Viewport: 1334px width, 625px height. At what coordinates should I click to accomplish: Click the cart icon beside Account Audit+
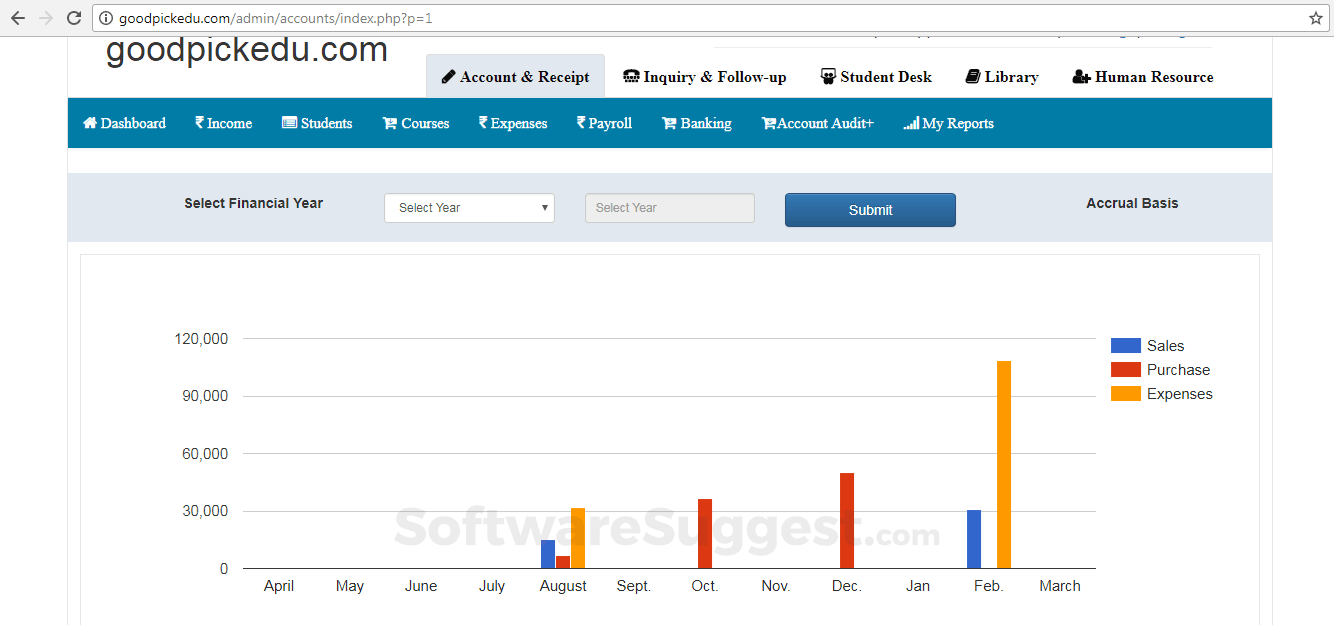click(x=769, y=123)
